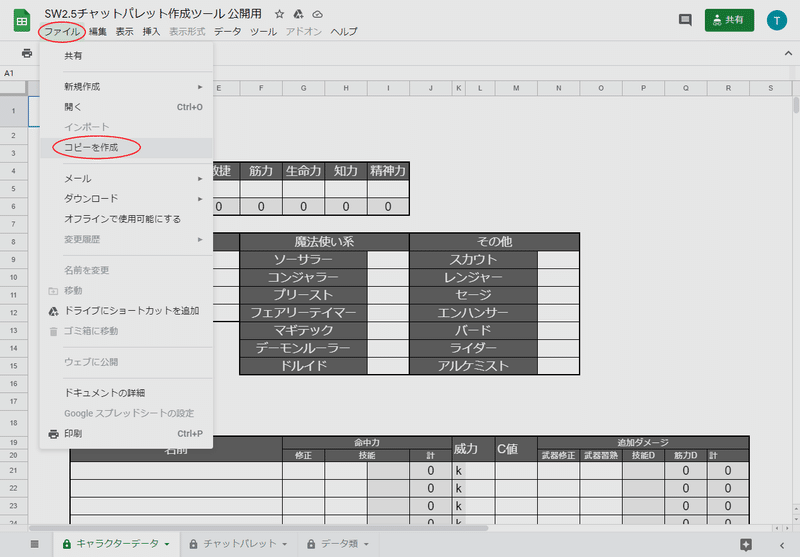Click the デーモンルーラー cell
Screen dimensions: 800x557
pyautogui.click(x=304, y=348)
